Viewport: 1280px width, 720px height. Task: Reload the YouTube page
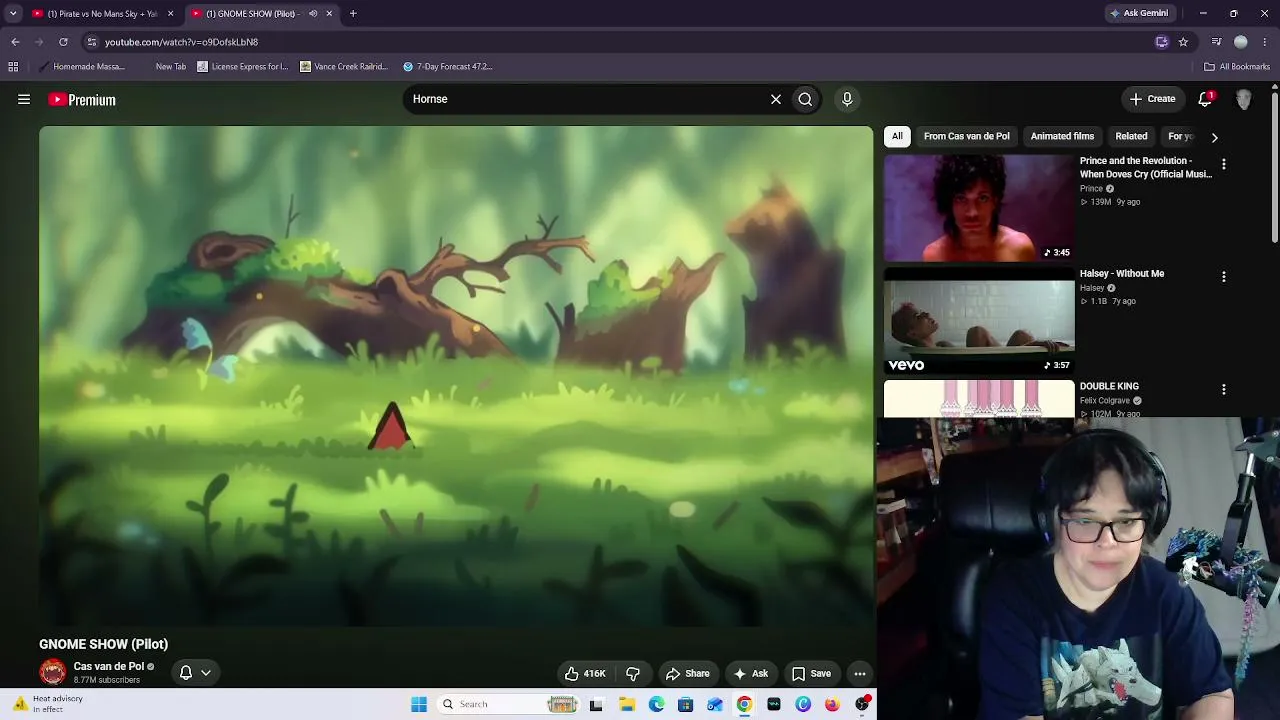(x=63, y=42)
